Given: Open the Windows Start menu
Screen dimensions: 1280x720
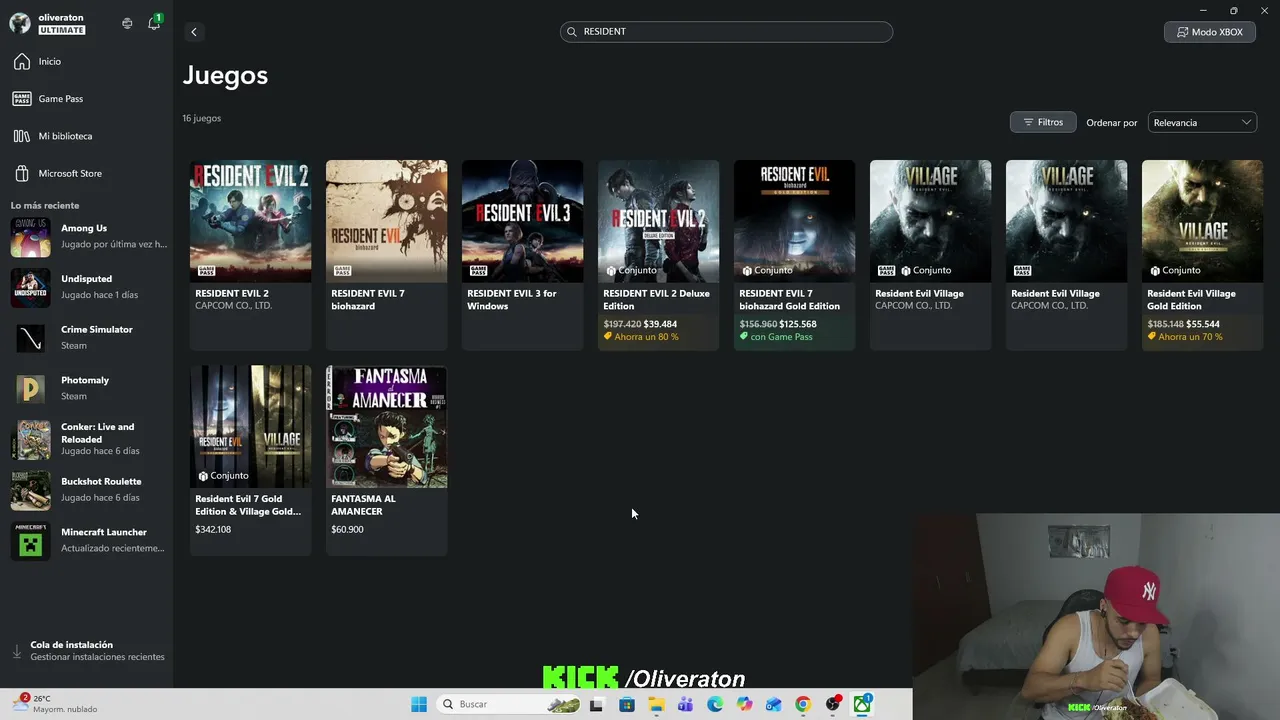Looking at the screenshot, I should point(419,704).
